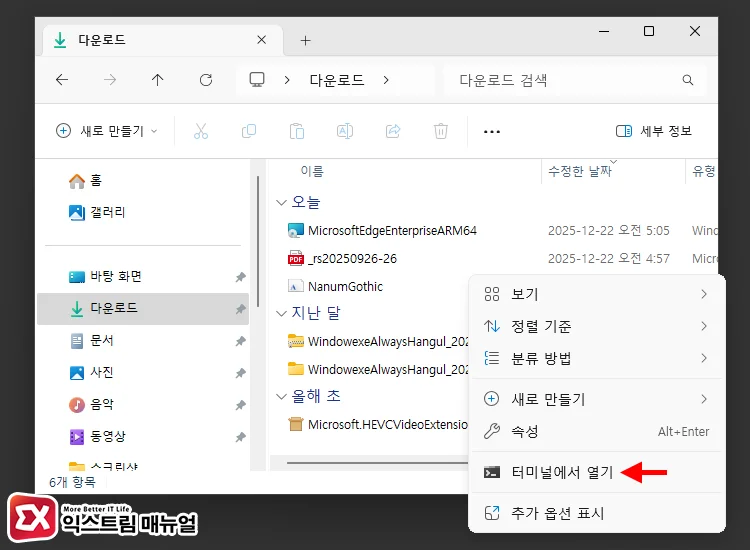Toggle the 세부 정보 details pane

coord(654,131)
